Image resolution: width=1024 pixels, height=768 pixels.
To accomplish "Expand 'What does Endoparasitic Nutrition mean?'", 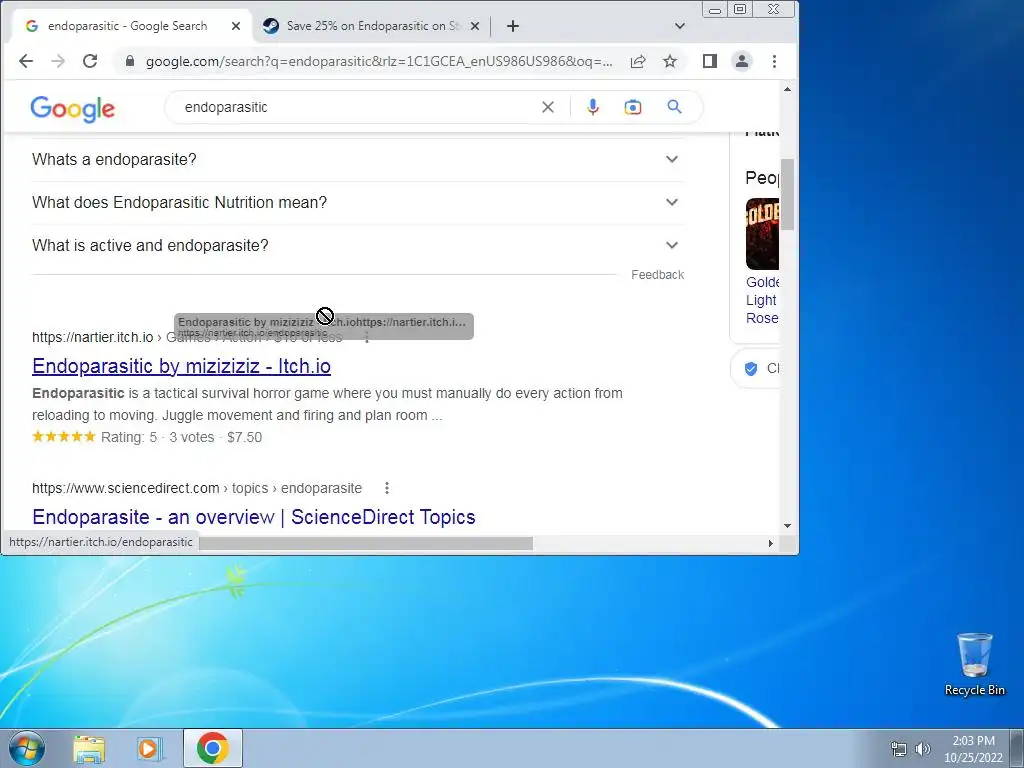I will coord(358,202).
